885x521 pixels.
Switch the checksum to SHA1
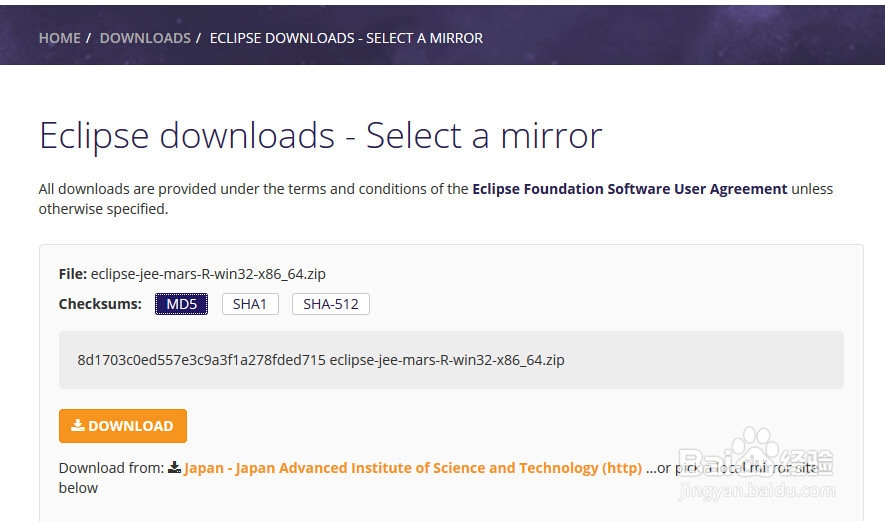coord(250,304)
